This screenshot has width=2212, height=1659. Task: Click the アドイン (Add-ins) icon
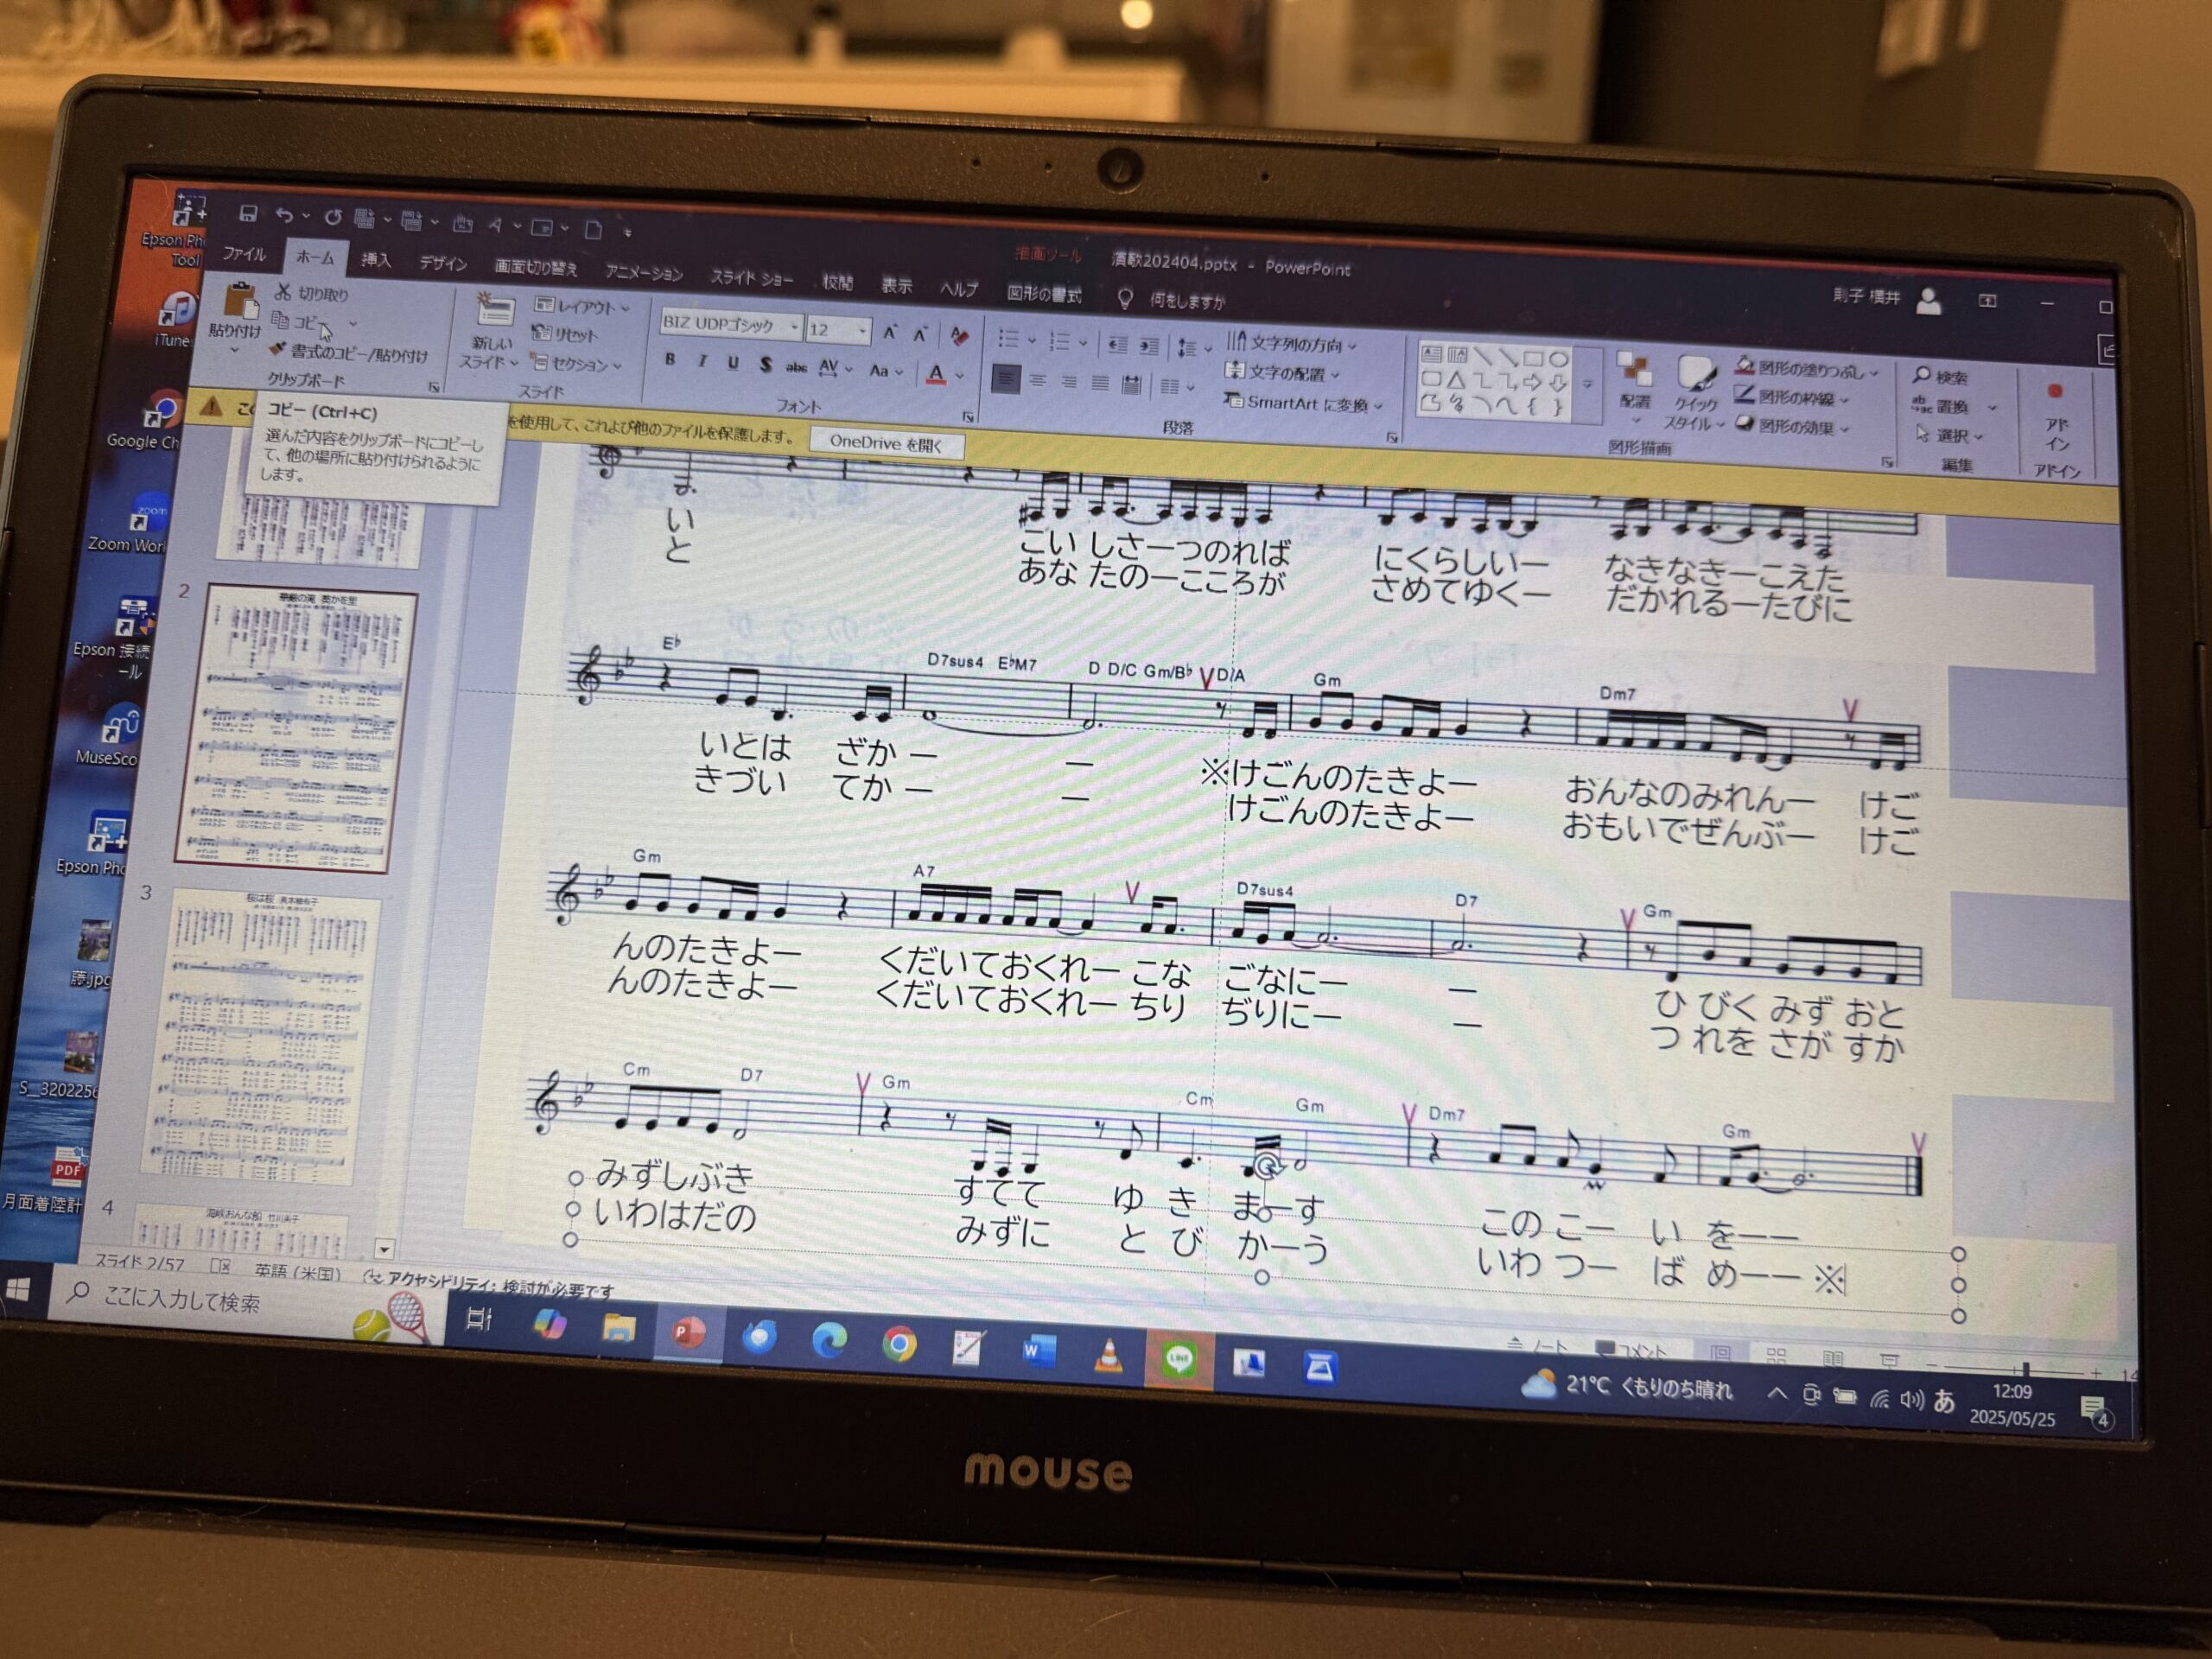pyautogui.click(x=2055, y=391)
